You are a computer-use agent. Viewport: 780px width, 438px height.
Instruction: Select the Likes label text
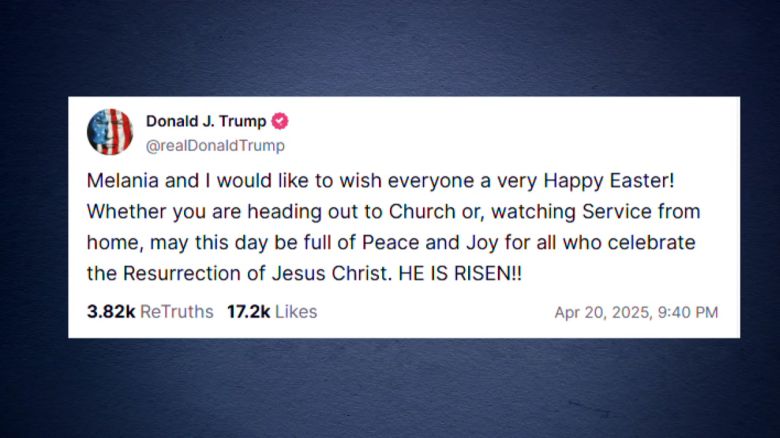pos(296,312)
